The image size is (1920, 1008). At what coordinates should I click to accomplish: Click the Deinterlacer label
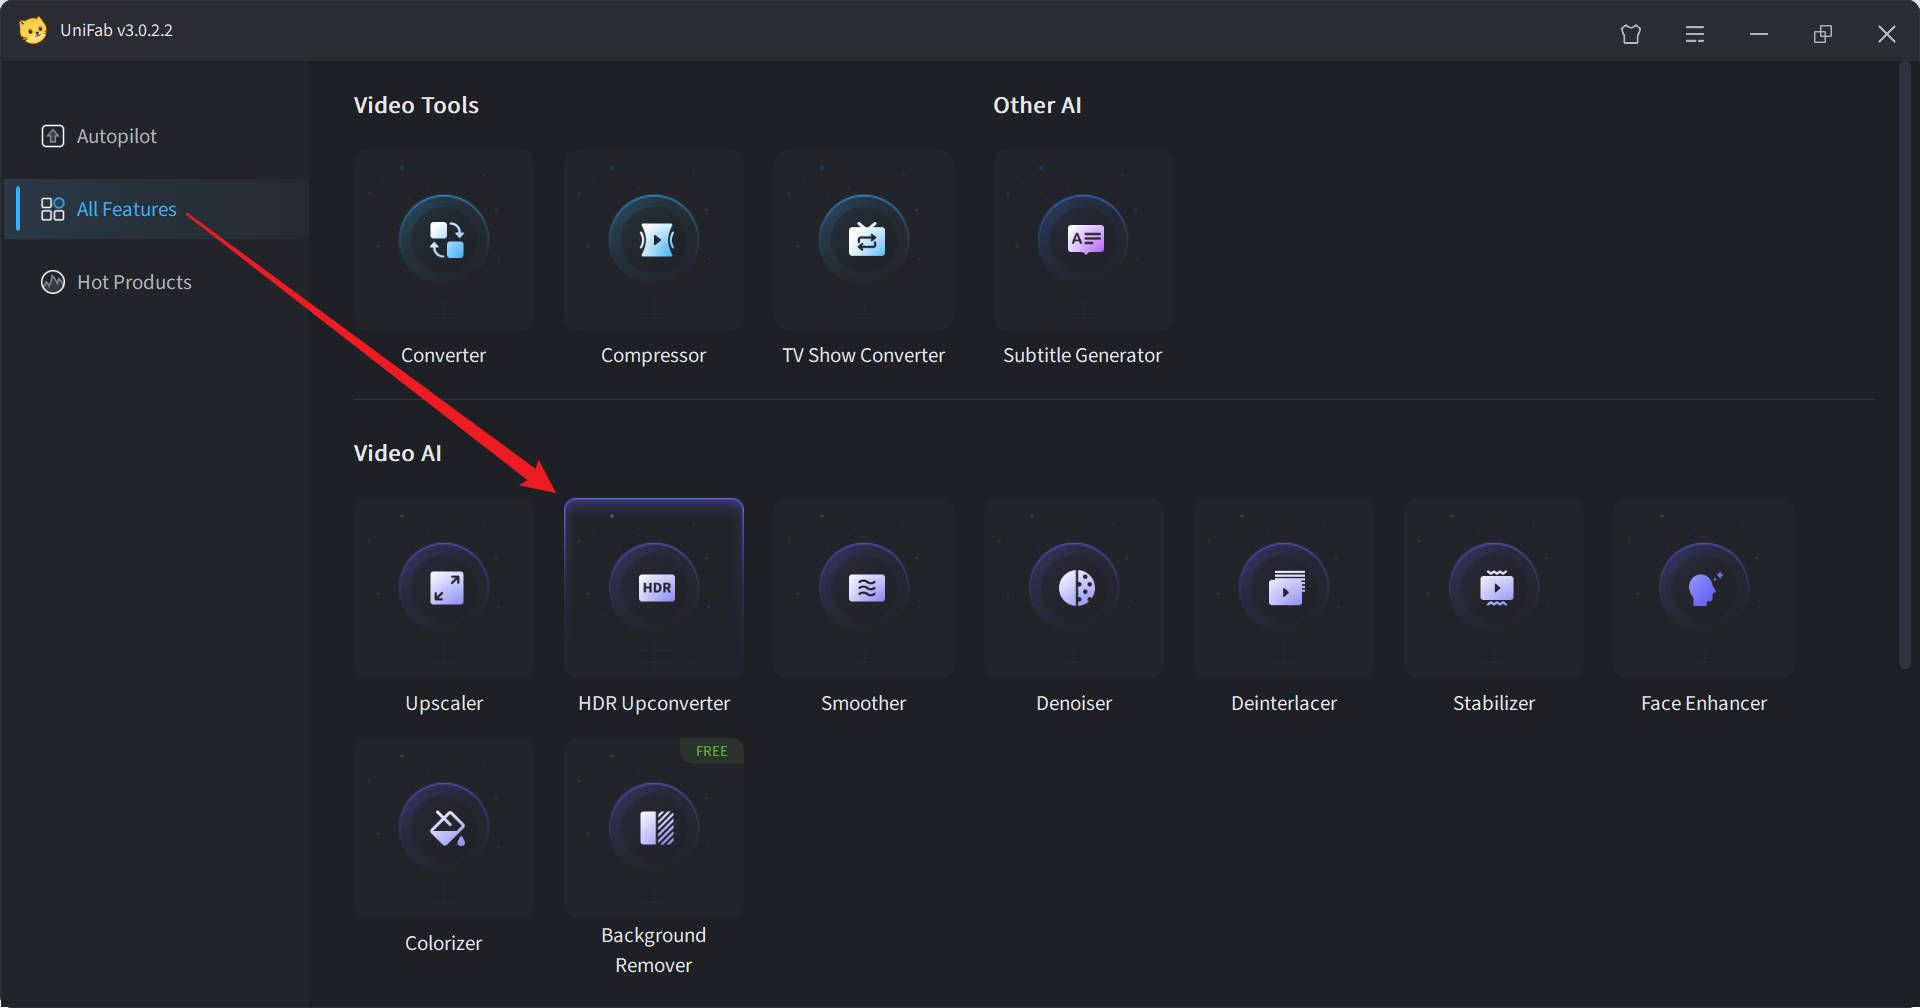[1284, 703]
